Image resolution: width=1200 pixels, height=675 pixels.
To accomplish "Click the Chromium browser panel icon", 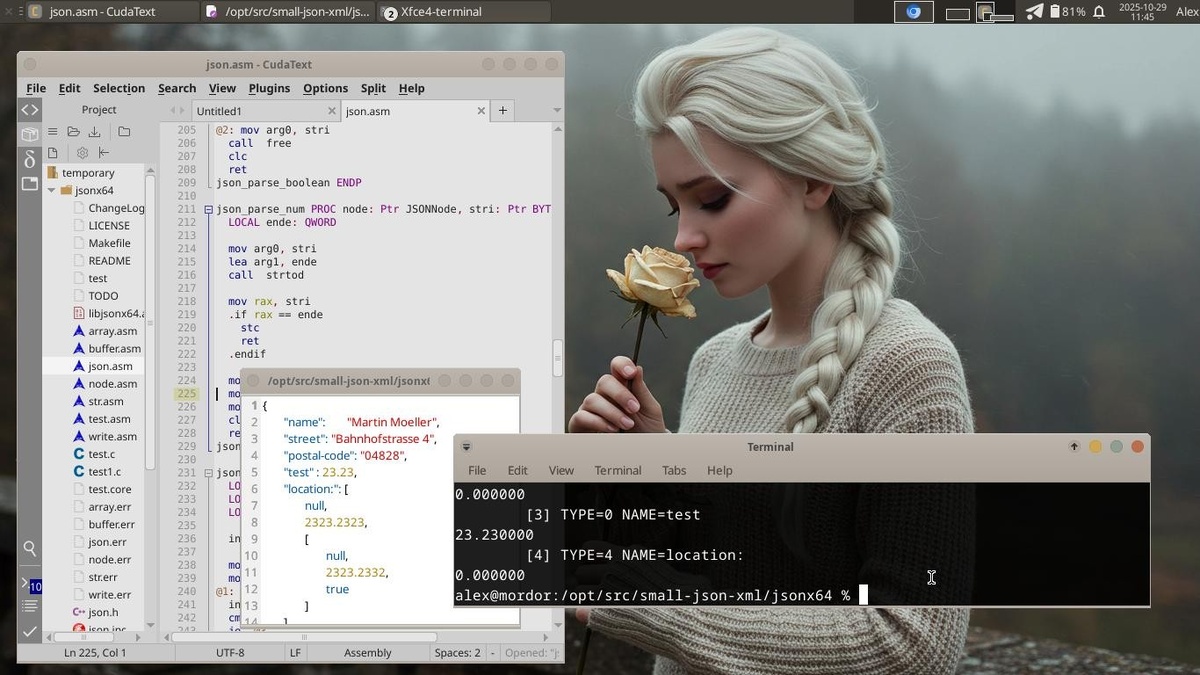I will [913, 12].
